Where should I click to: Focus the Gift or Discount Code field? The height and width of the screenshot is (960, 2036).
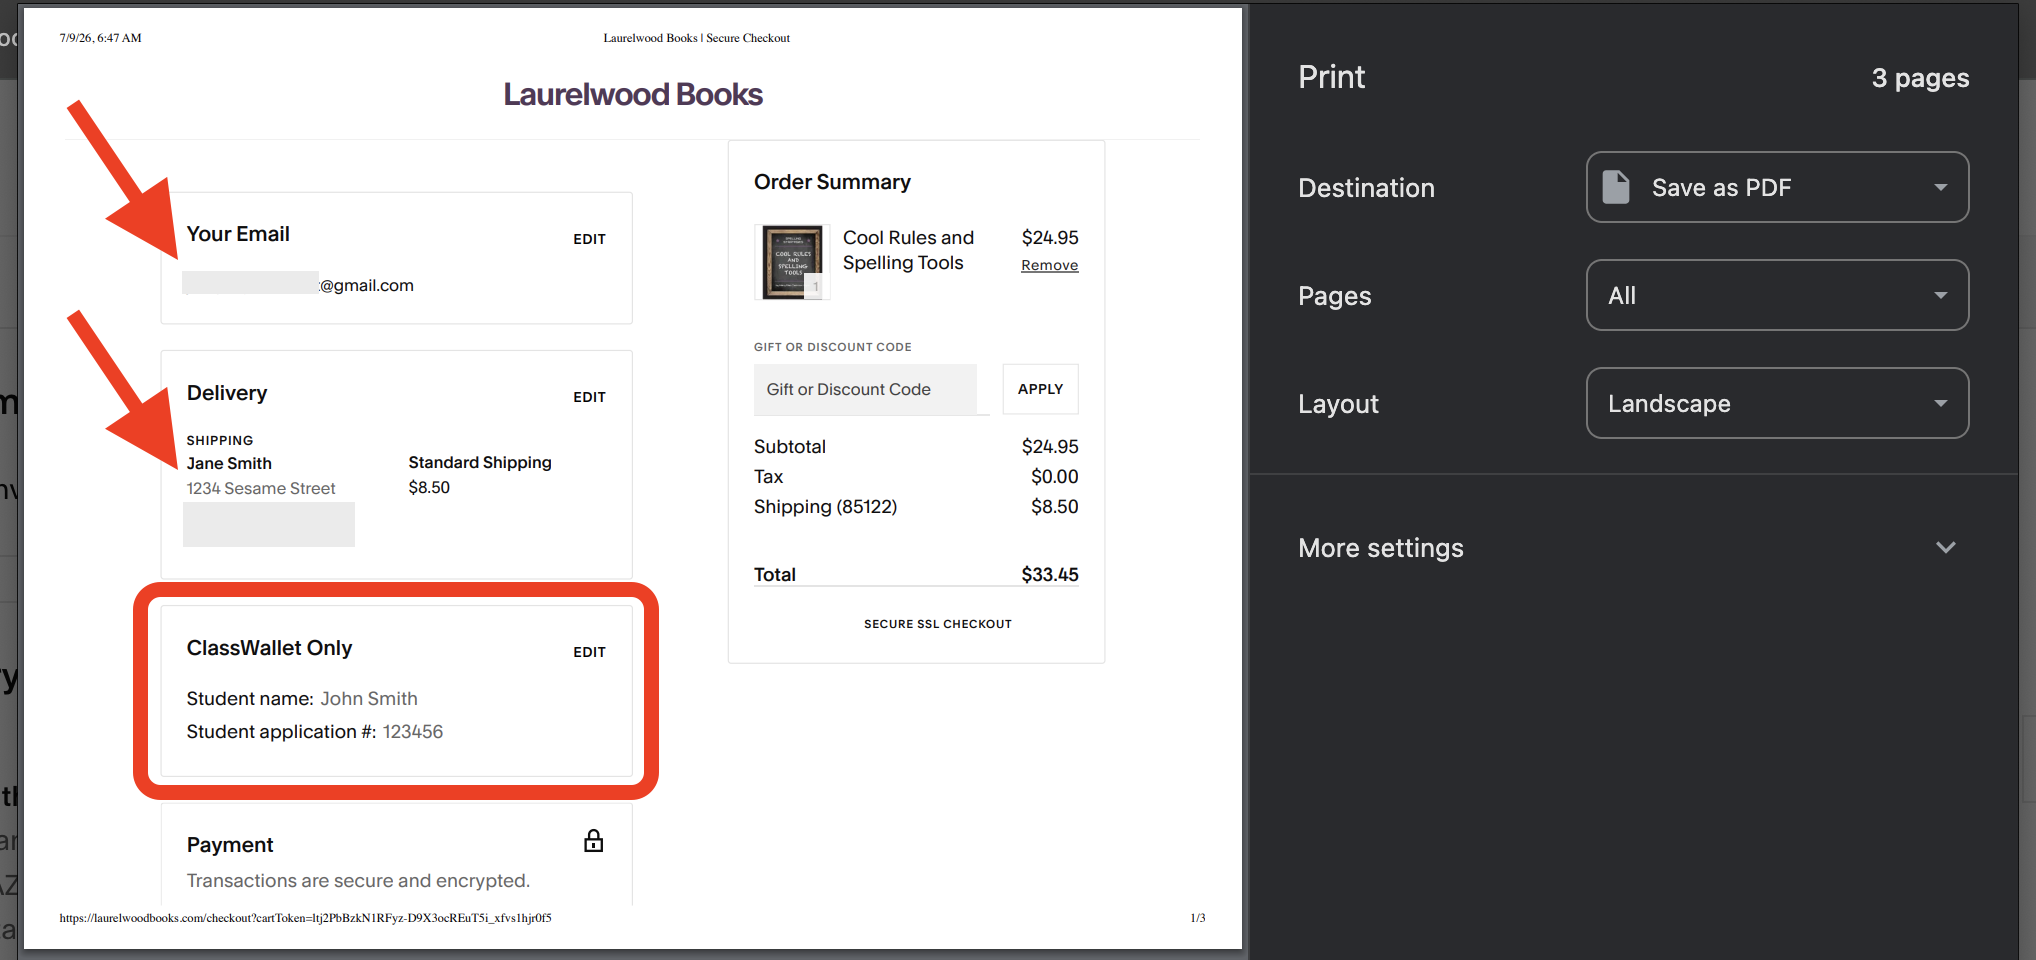tap(865, 389)
